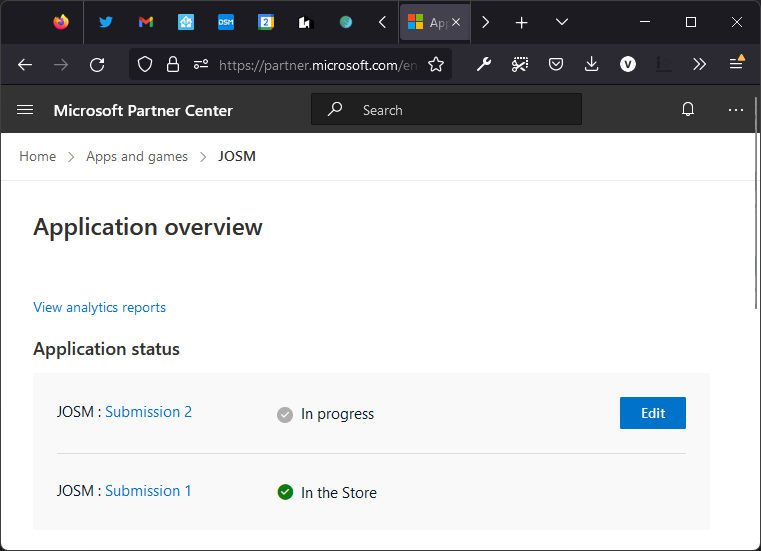Open the developer tools wrench icon
The height and width of the screenshot is (551, 761).
[x=484, y=64]
